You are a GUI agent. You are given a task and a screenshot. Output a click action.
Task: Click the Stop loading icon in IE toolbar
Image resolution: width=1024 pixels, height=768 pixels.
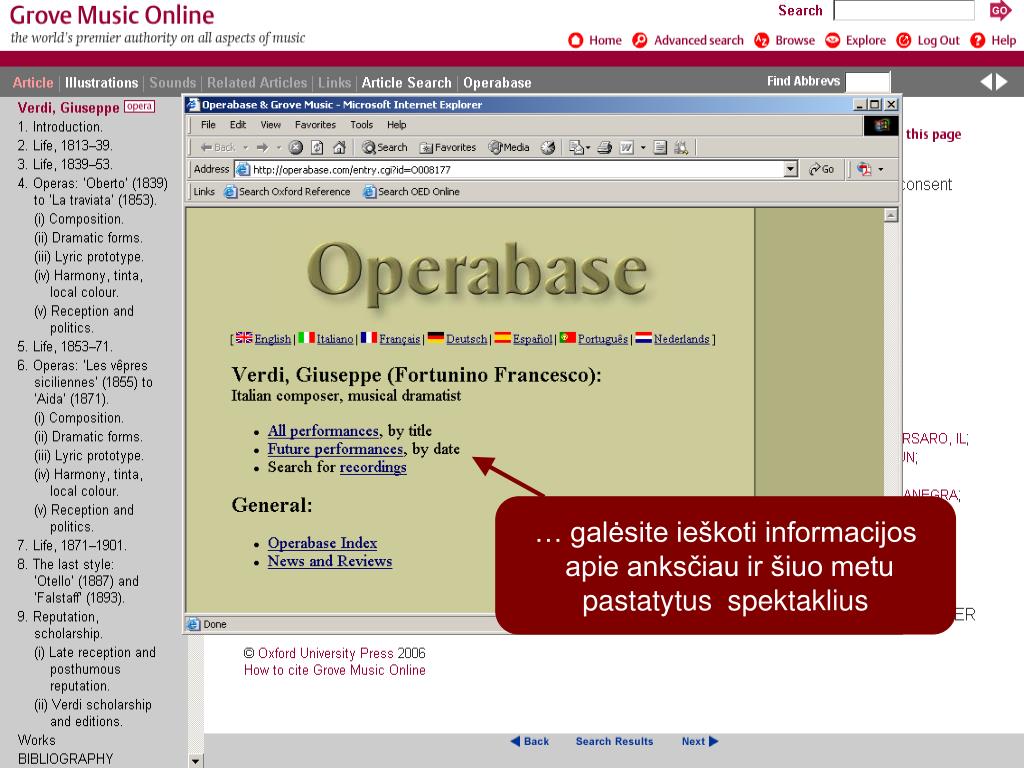pyautogui.click(x=296, y=148)
